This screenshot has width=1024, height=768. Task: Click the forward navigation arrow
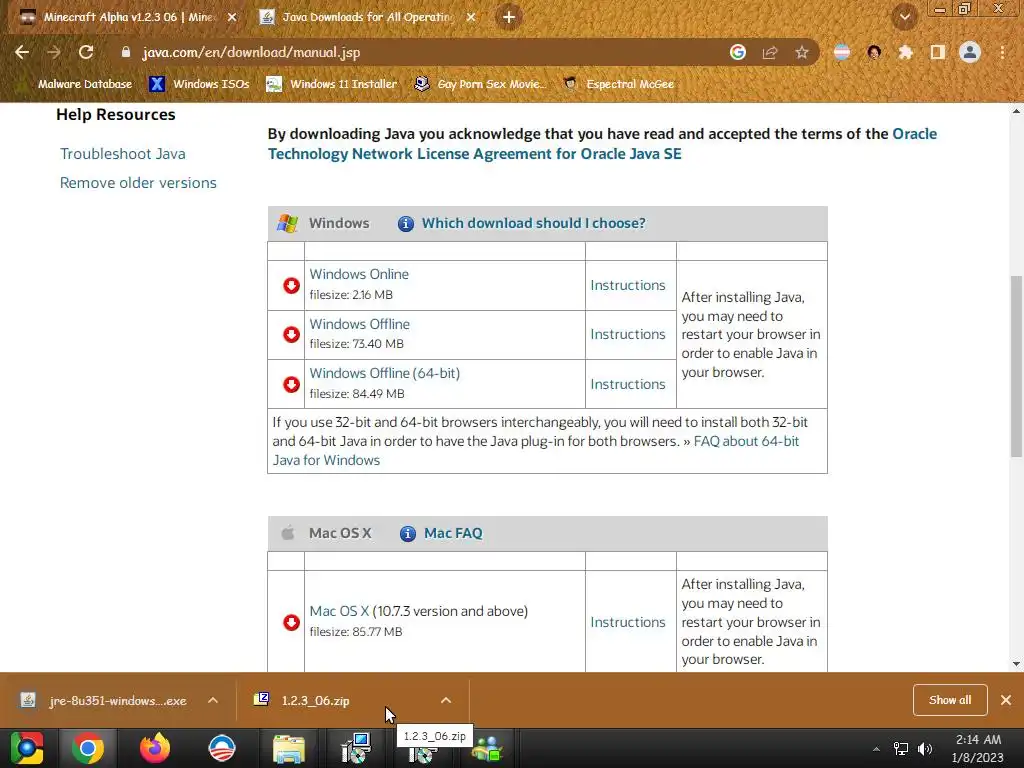point(54,52)
